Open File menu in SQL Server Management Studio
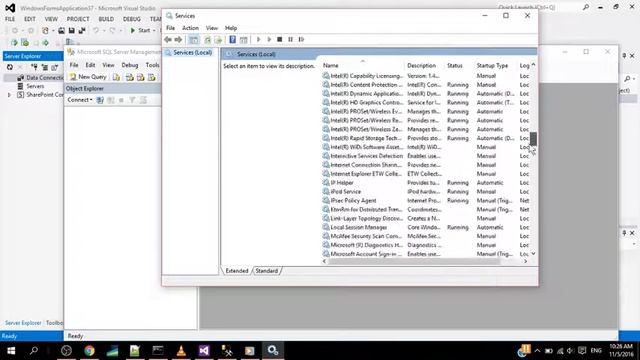The image size is (640, 360). click(x=74, y=65)
